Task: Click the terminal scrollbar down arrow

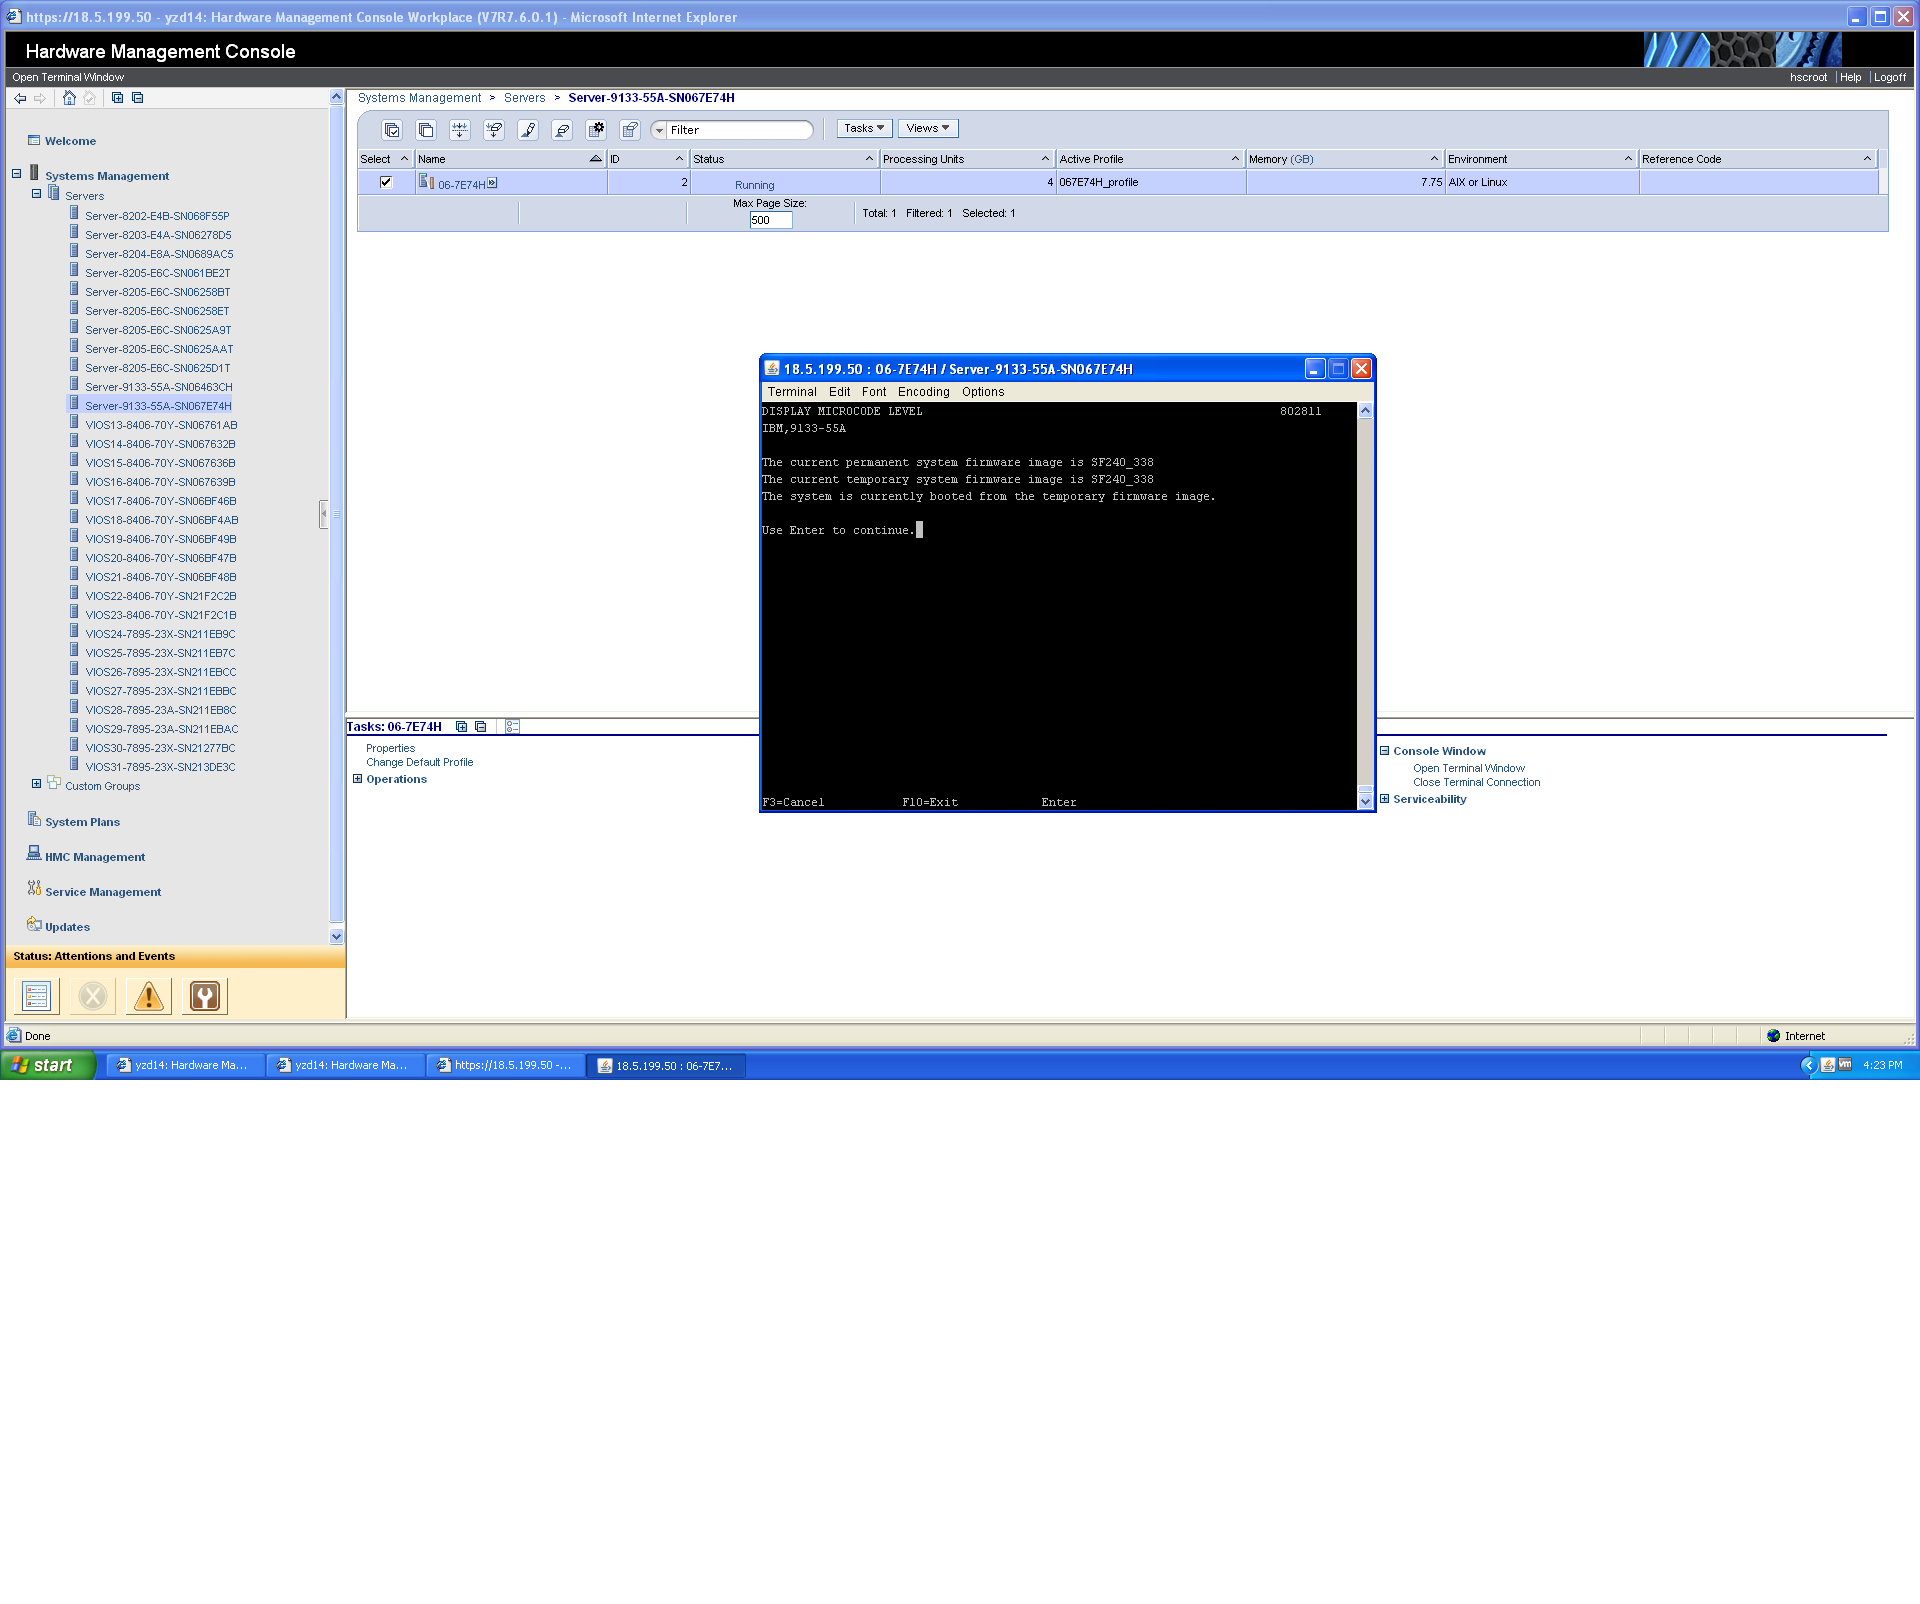Action: click(x=1365, y=801)
